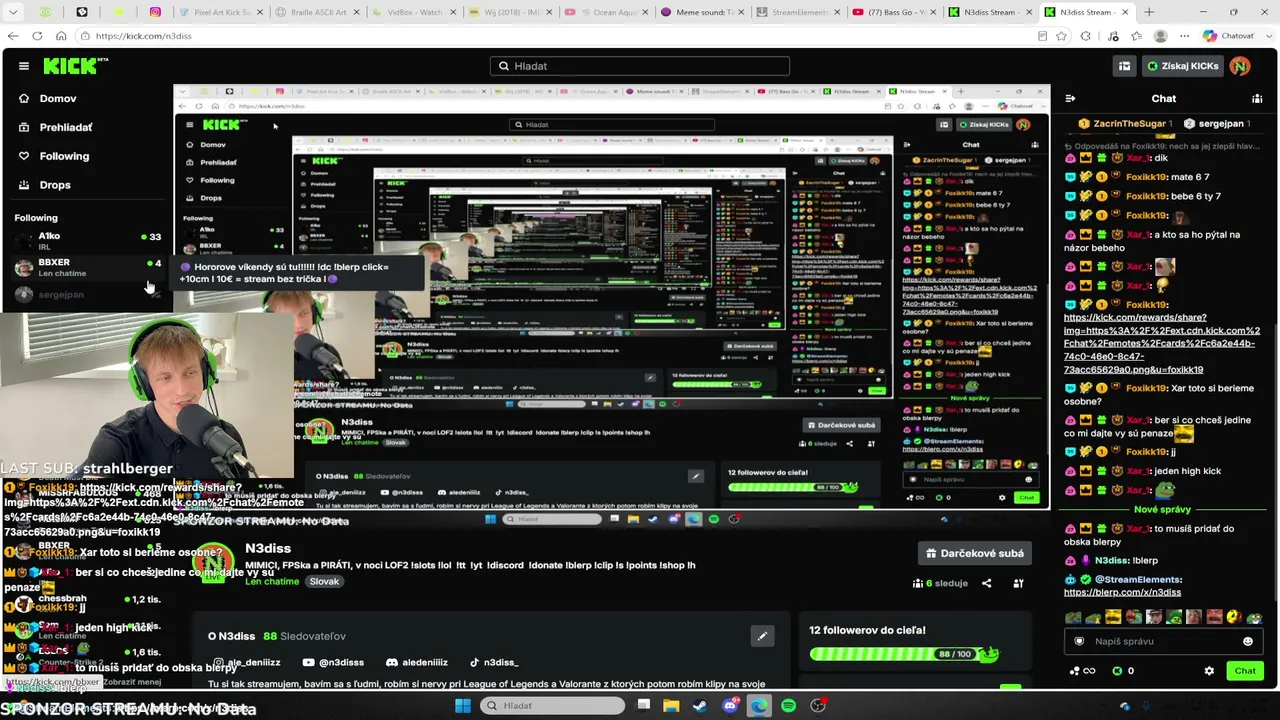Open the kick.com/rewards/share link in chat
This screenshot has width=1280, height=720.
point(1162,343)
